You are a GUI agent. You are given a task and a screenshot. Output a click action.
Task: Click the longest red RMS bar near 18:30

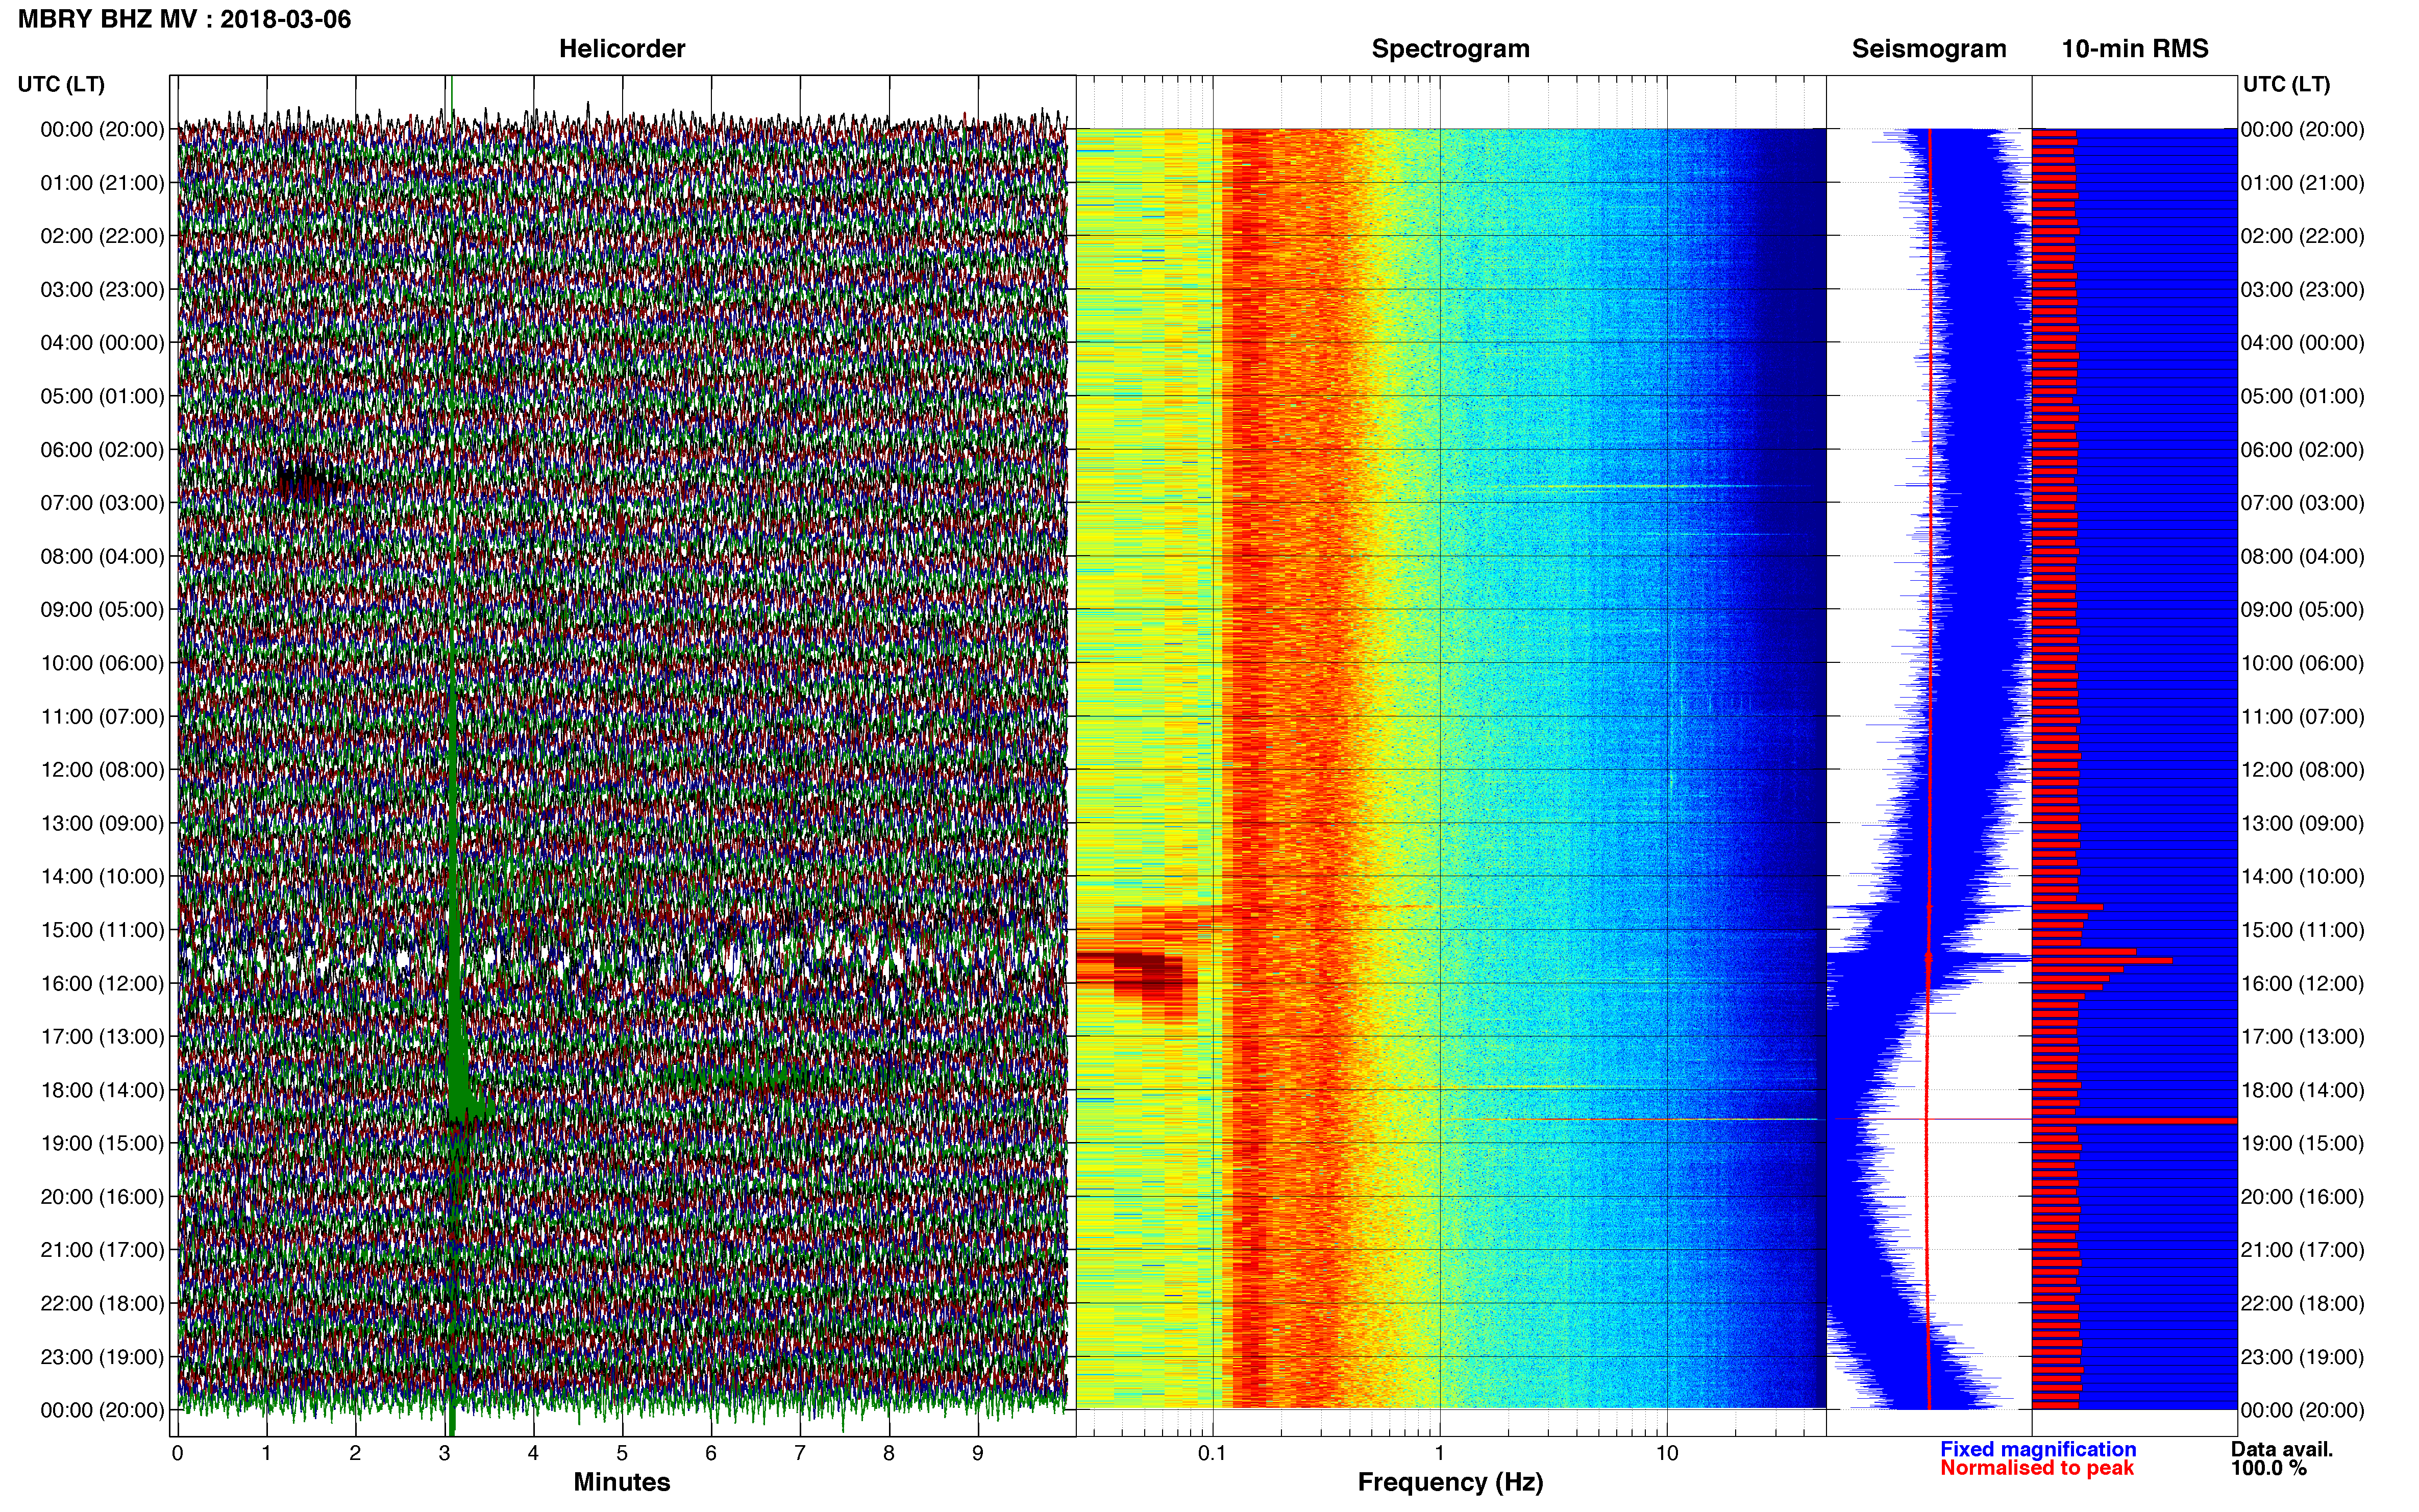[2134, 1121]
